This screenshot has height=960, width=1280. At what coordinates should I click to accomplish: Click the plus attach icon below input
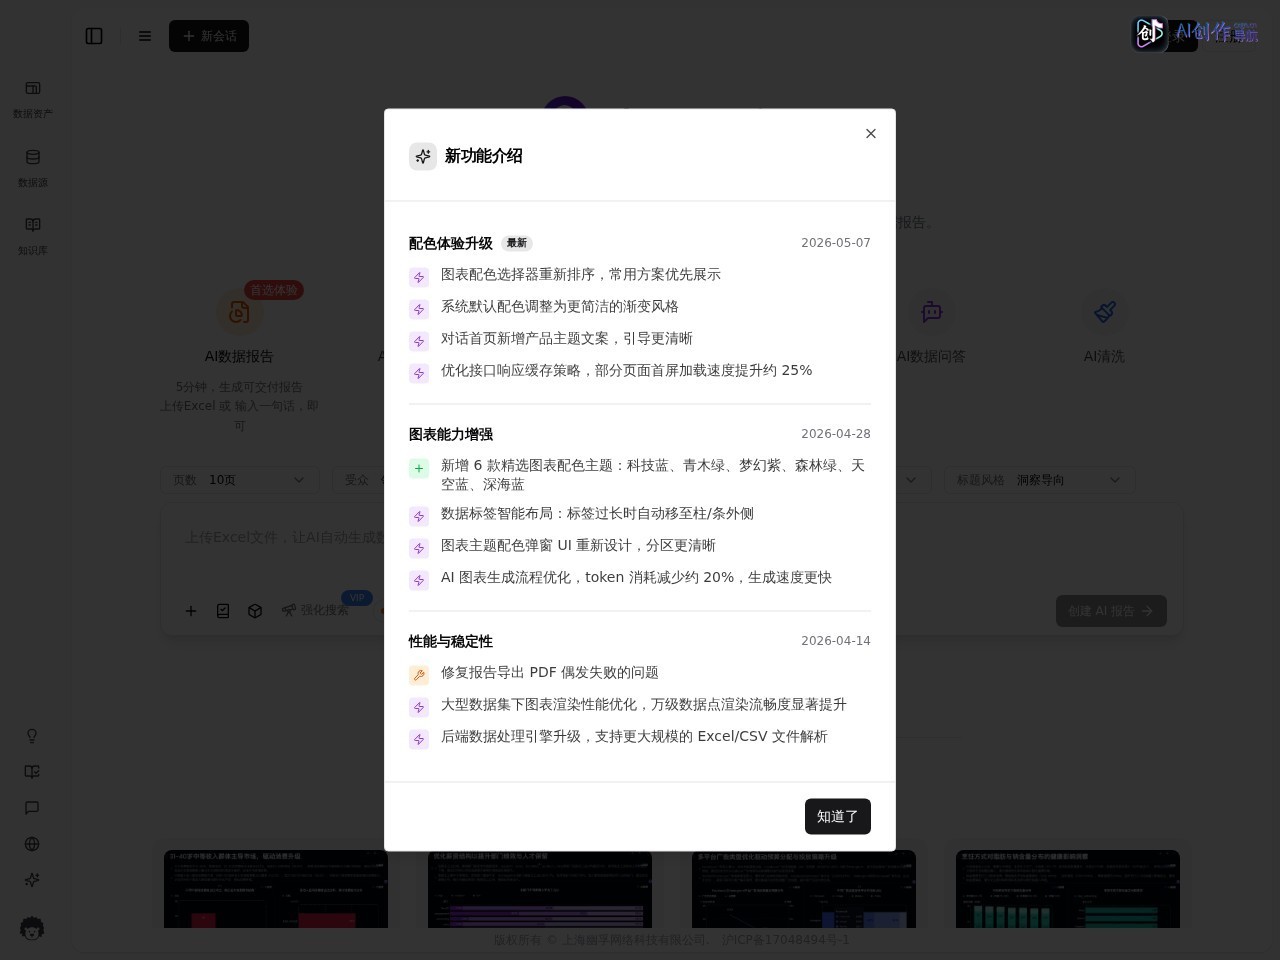(191, 611)
